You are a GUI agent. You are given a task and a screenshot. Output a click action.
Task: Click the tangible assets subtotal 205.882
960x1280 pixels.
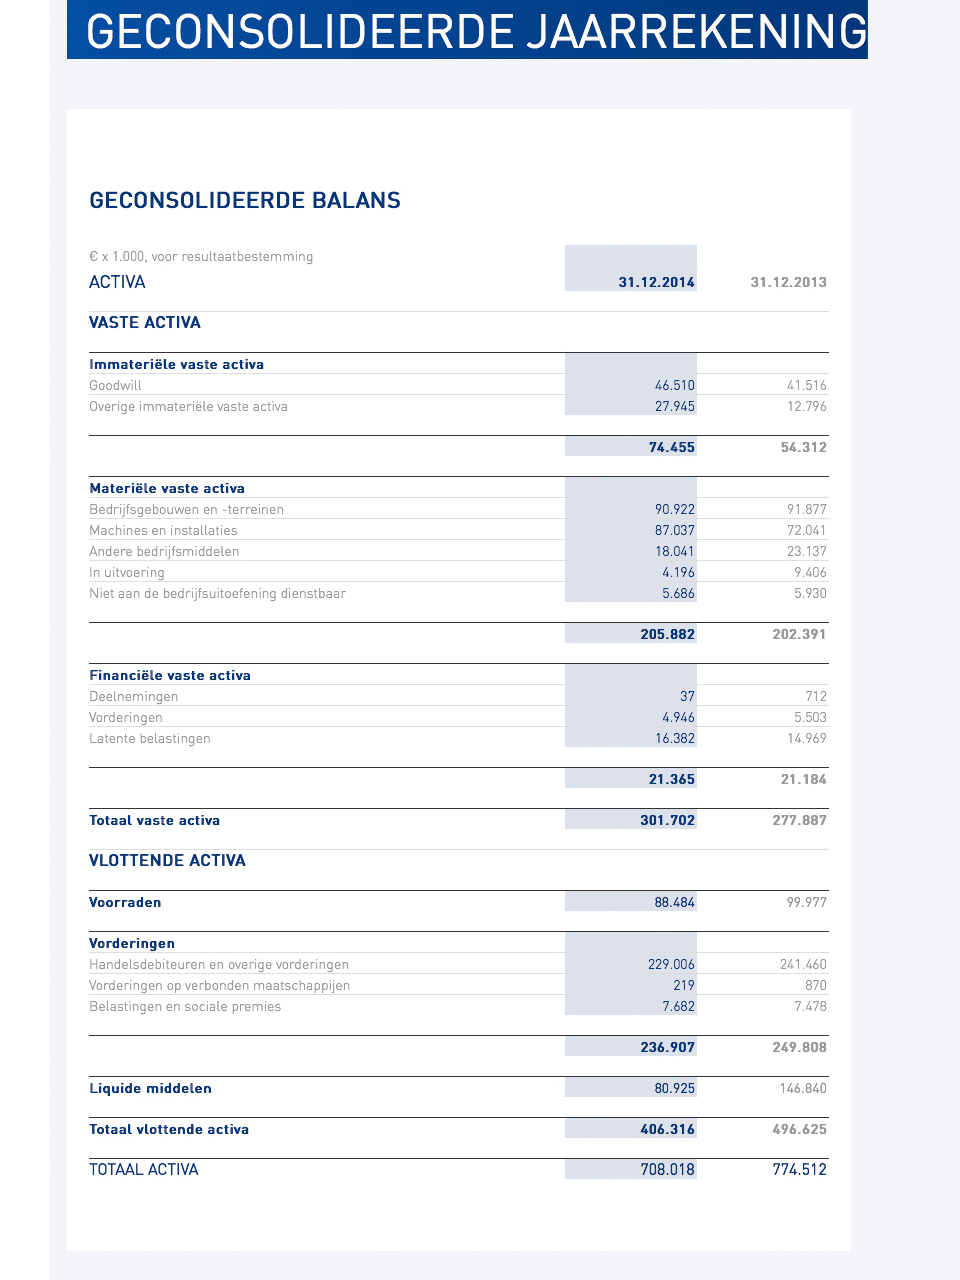pyautogui.click(x=667, y=634)
